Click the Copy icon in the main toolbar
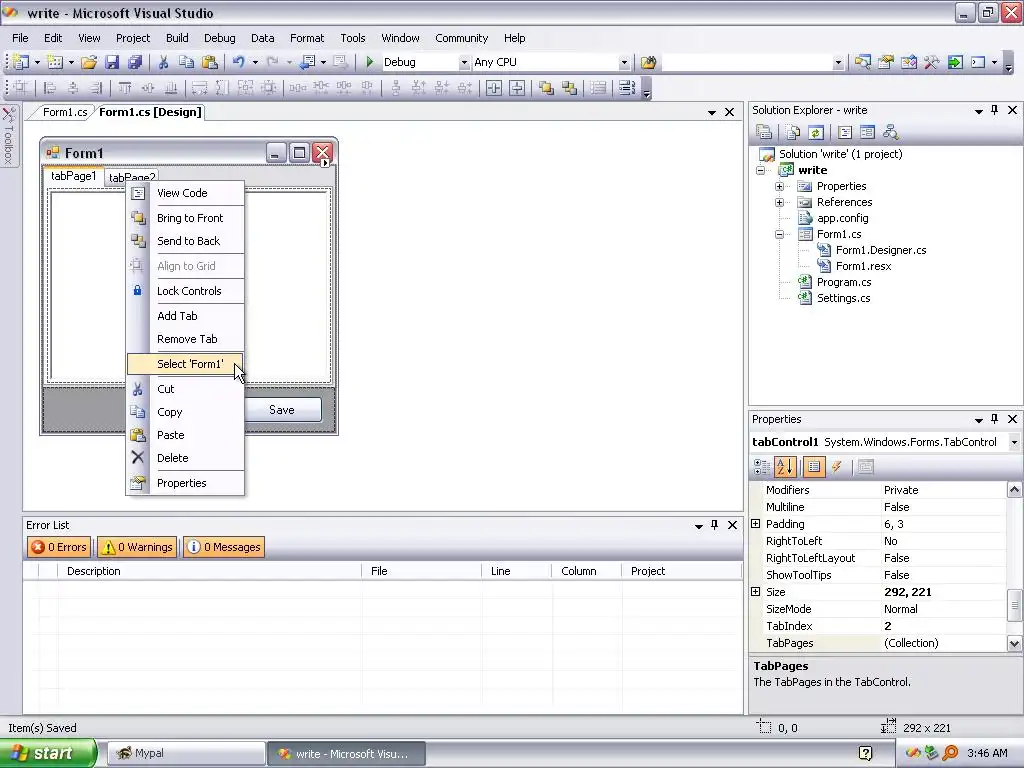The width and height of the screenshot is (1024, 768). (186, 62)
